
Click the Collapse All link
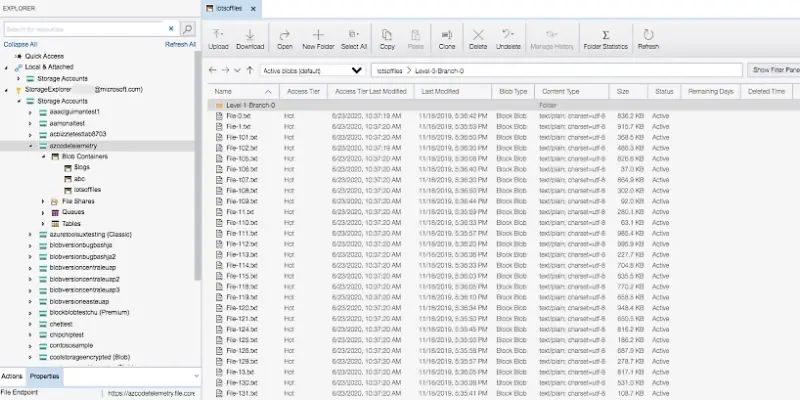click(20, 44)
